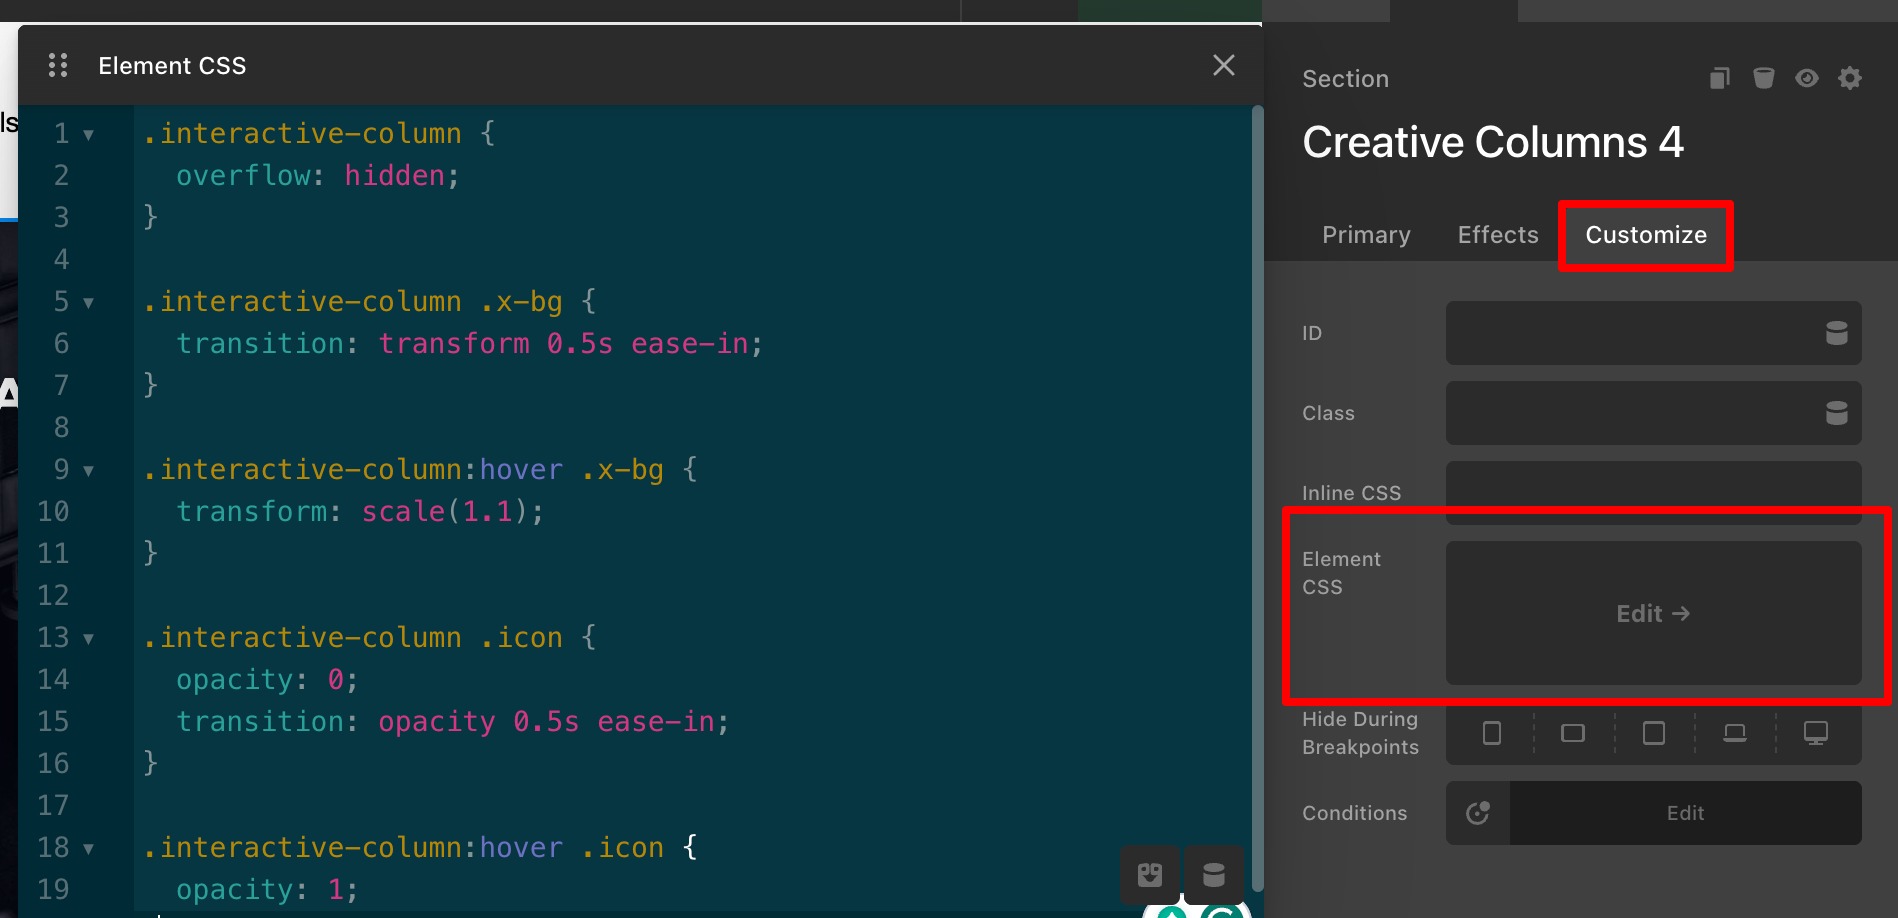Screen dimensions: 1898x918
Task: Click dynamic content icon in Class field
Action: coord(1836,413)
